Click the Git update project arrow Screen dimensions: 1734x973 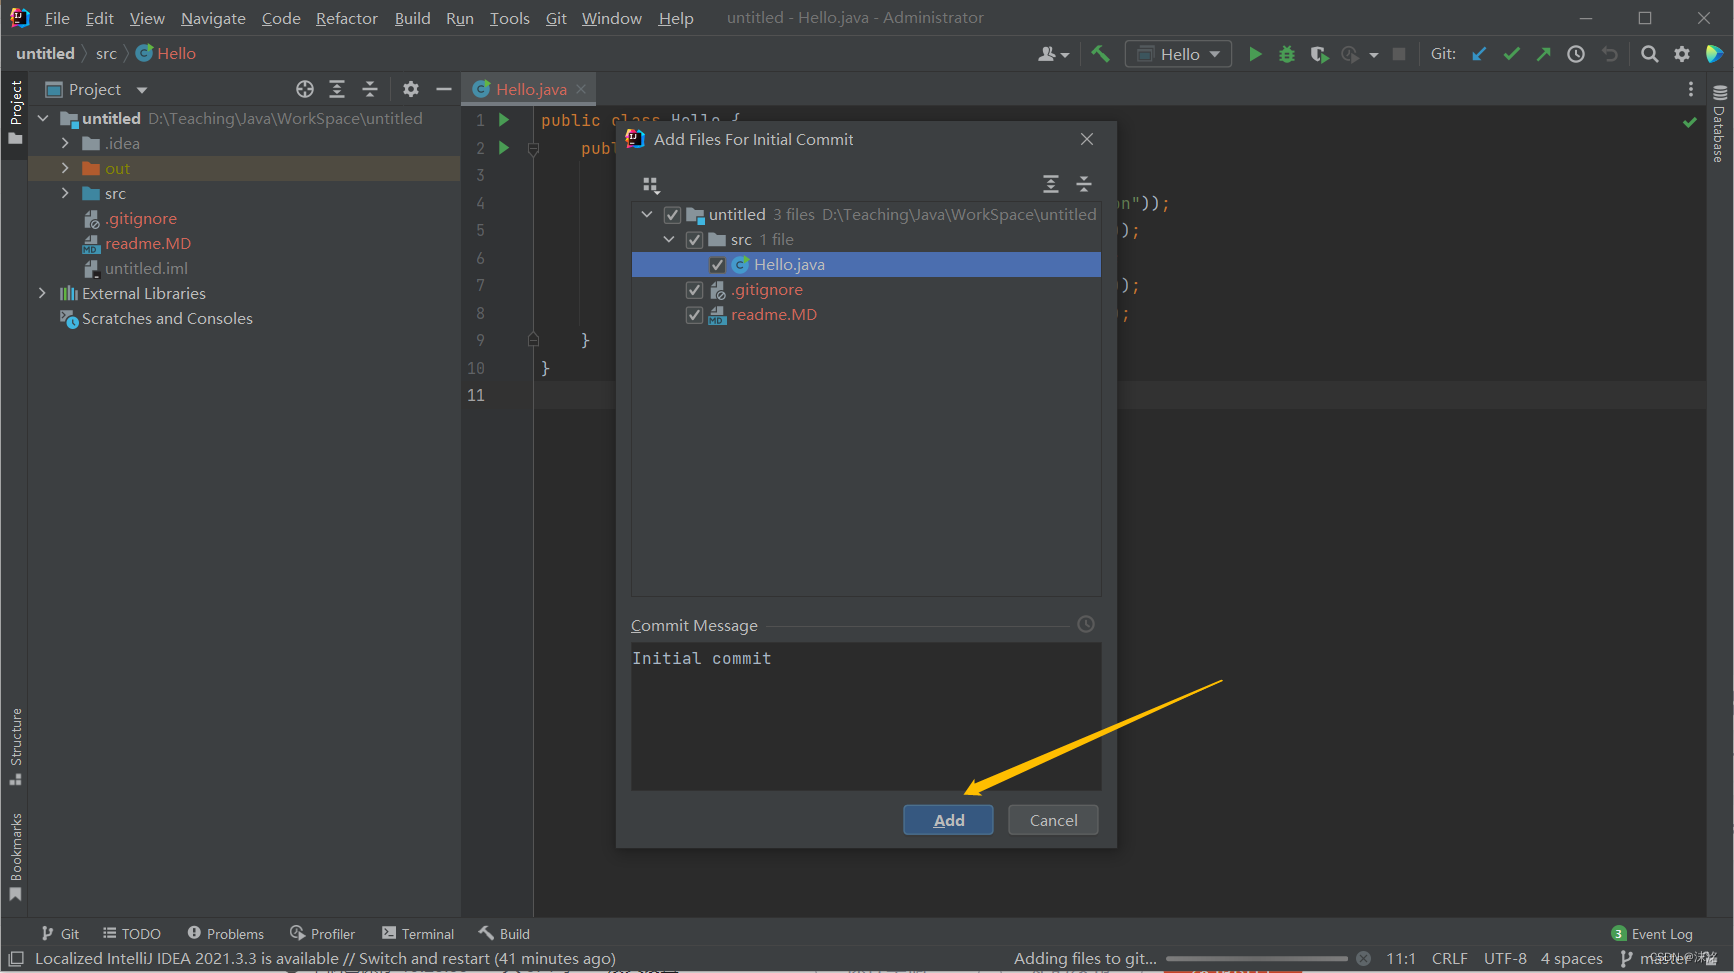pos(1479,54)
